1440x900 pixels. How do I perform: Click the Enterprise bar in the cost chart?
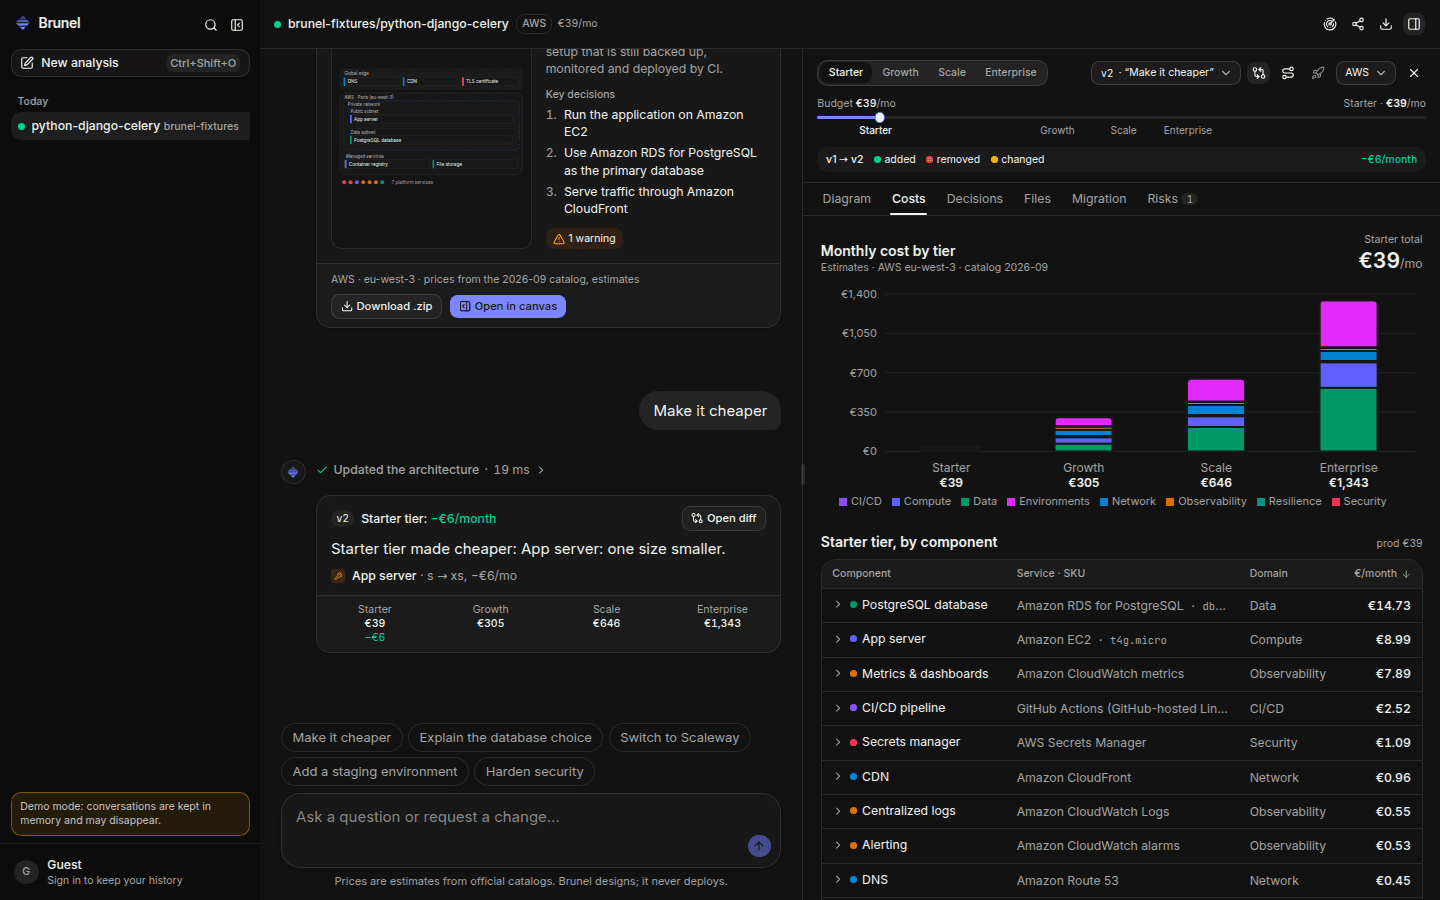(x=1348, y=376)
